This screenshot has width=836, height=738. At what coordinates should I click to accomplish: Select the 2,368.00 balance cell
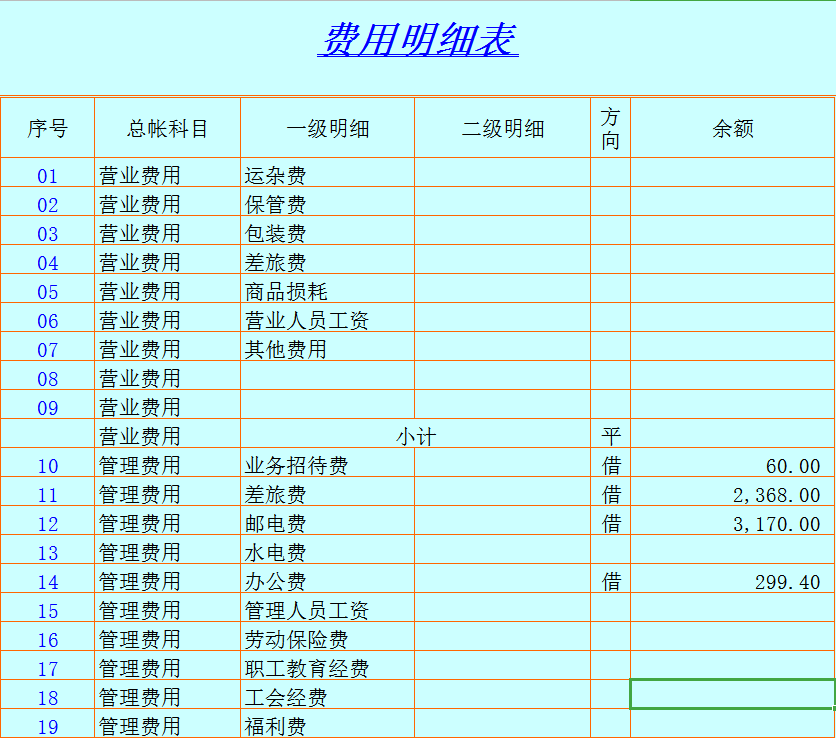pyautogui.click(x=731, y=493)
